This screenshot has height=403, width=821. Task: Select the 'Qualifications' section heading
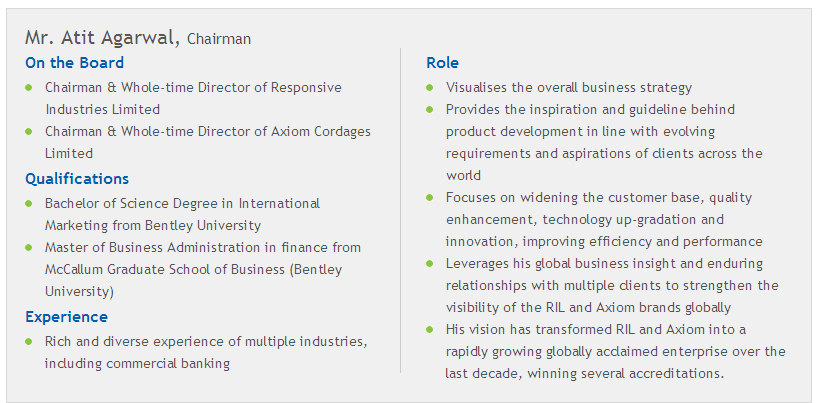click(77, 179)
